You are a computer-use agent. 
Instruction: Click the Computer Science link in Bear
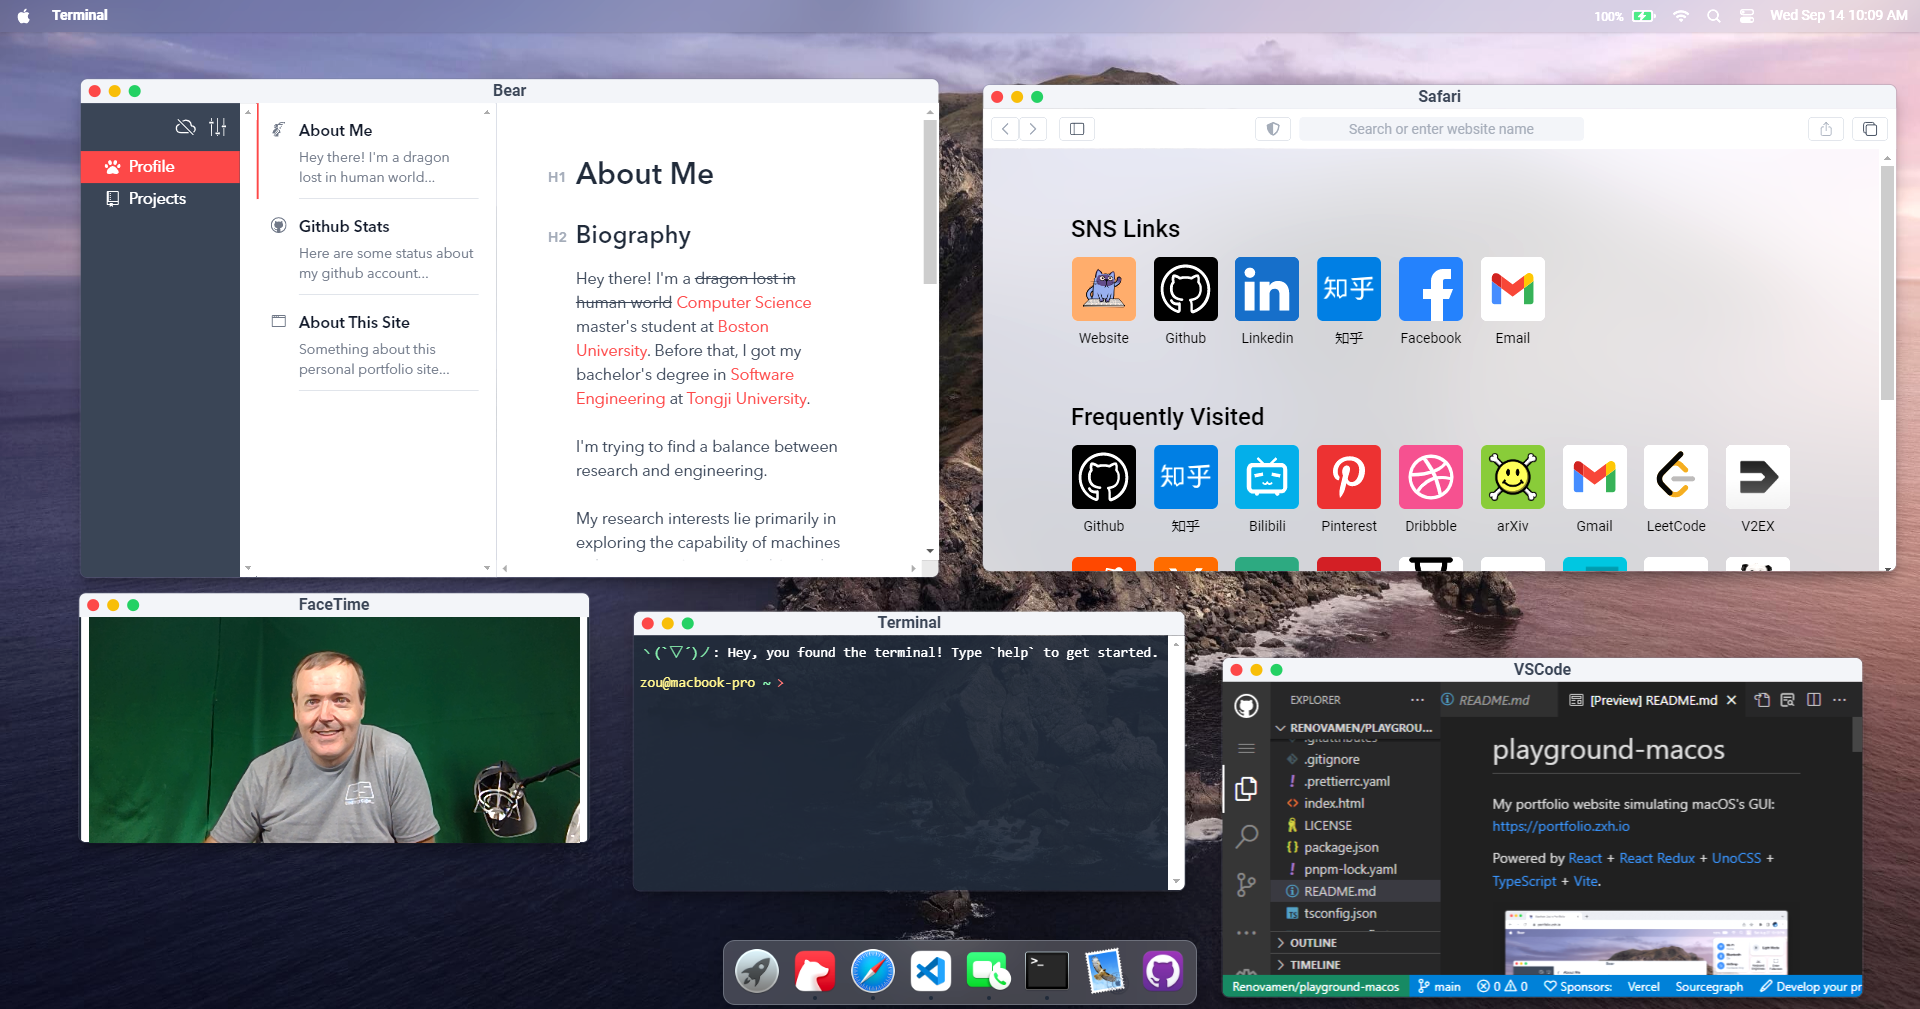pos(744,302)
